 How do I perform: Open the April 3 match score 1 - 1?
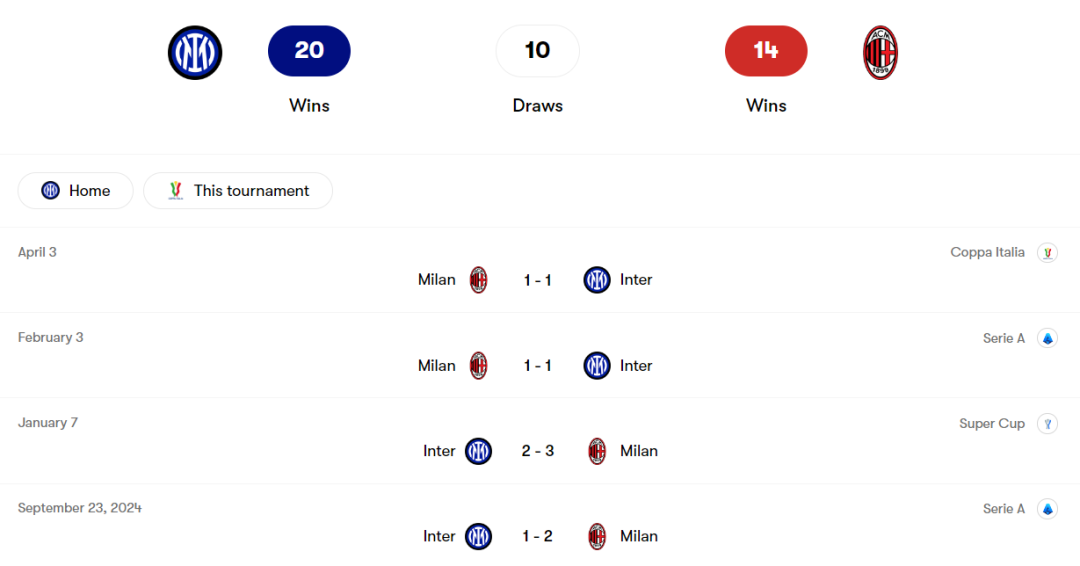coord(538,280)
